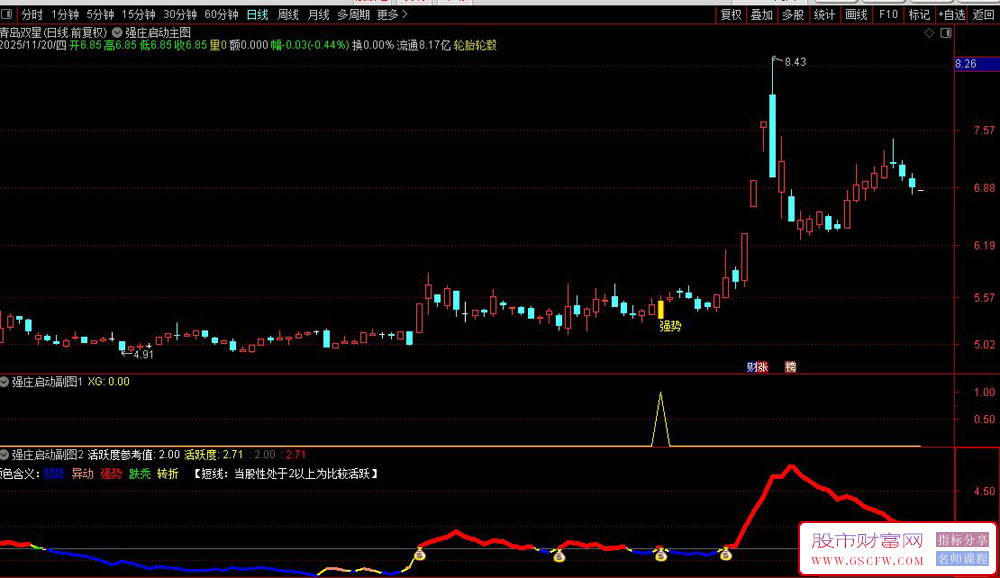
Task: Open the 复权 price adjustment tool
Action: pyautogui.click(x=730, y=14)
